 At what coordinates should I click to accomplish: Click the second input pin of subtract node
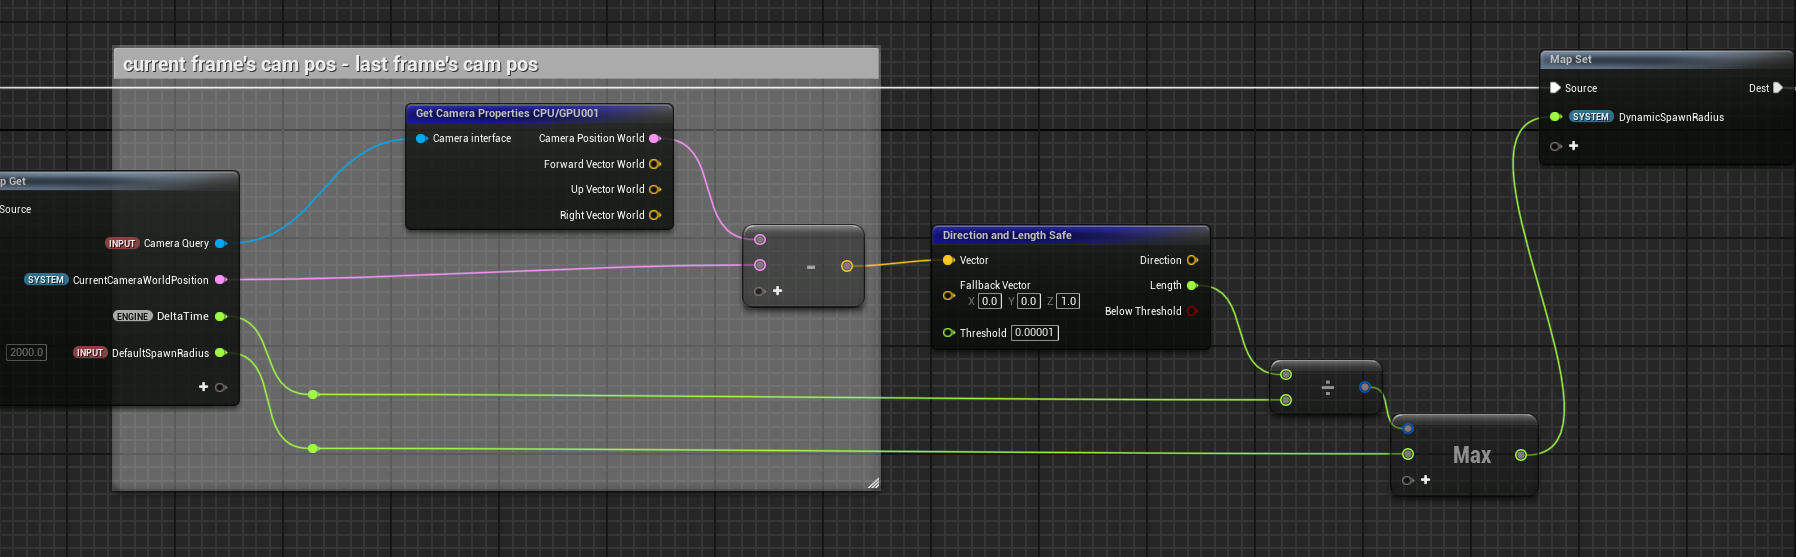pyautogui.click(x=760, y=265)
